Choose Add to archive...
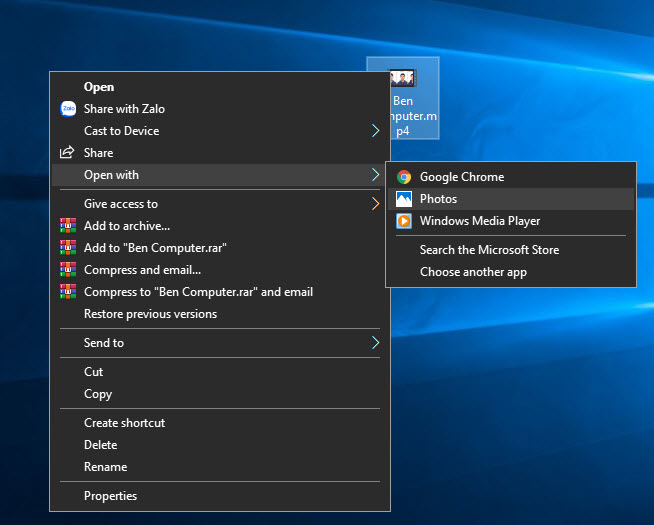This screenshot has width=654, height=525. (220, 226)
